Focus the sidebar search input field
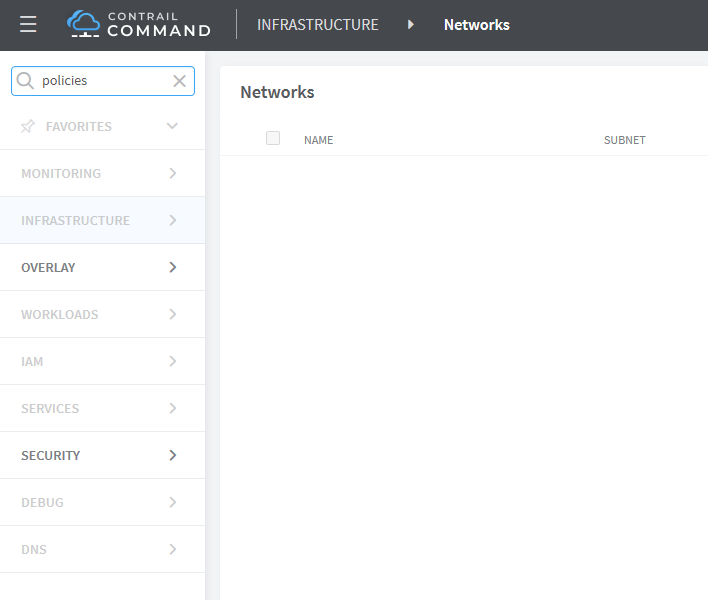Image resolution: width=708 pixels, height=600 pixels. point(103,81)
